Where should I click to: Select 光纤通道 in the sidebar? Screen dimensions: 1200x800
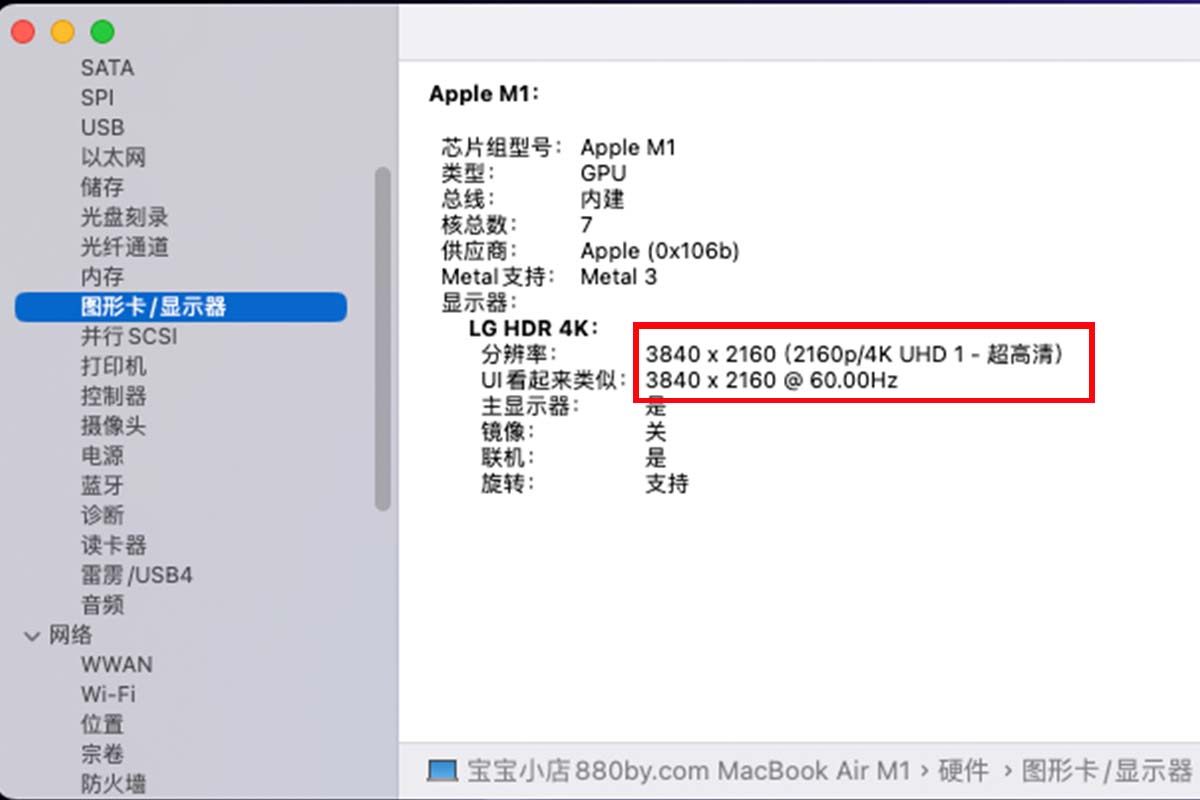click(125, 247)
